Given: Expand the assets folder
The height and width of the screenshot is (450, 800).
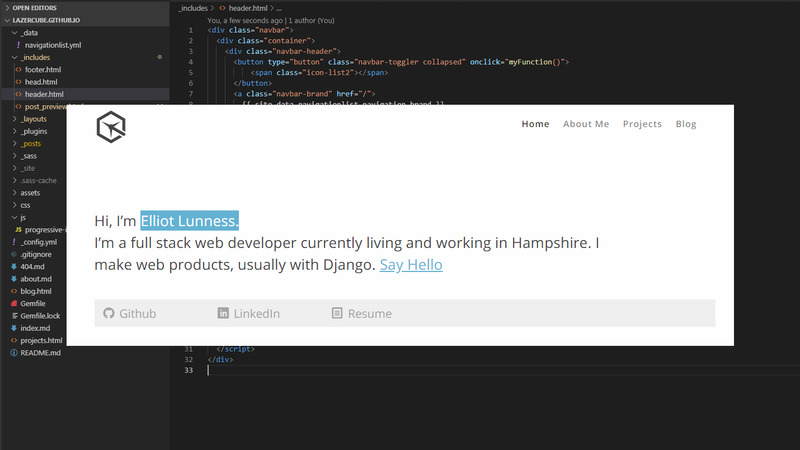Looking at the screenshot, I should click(x=14, y=193).
